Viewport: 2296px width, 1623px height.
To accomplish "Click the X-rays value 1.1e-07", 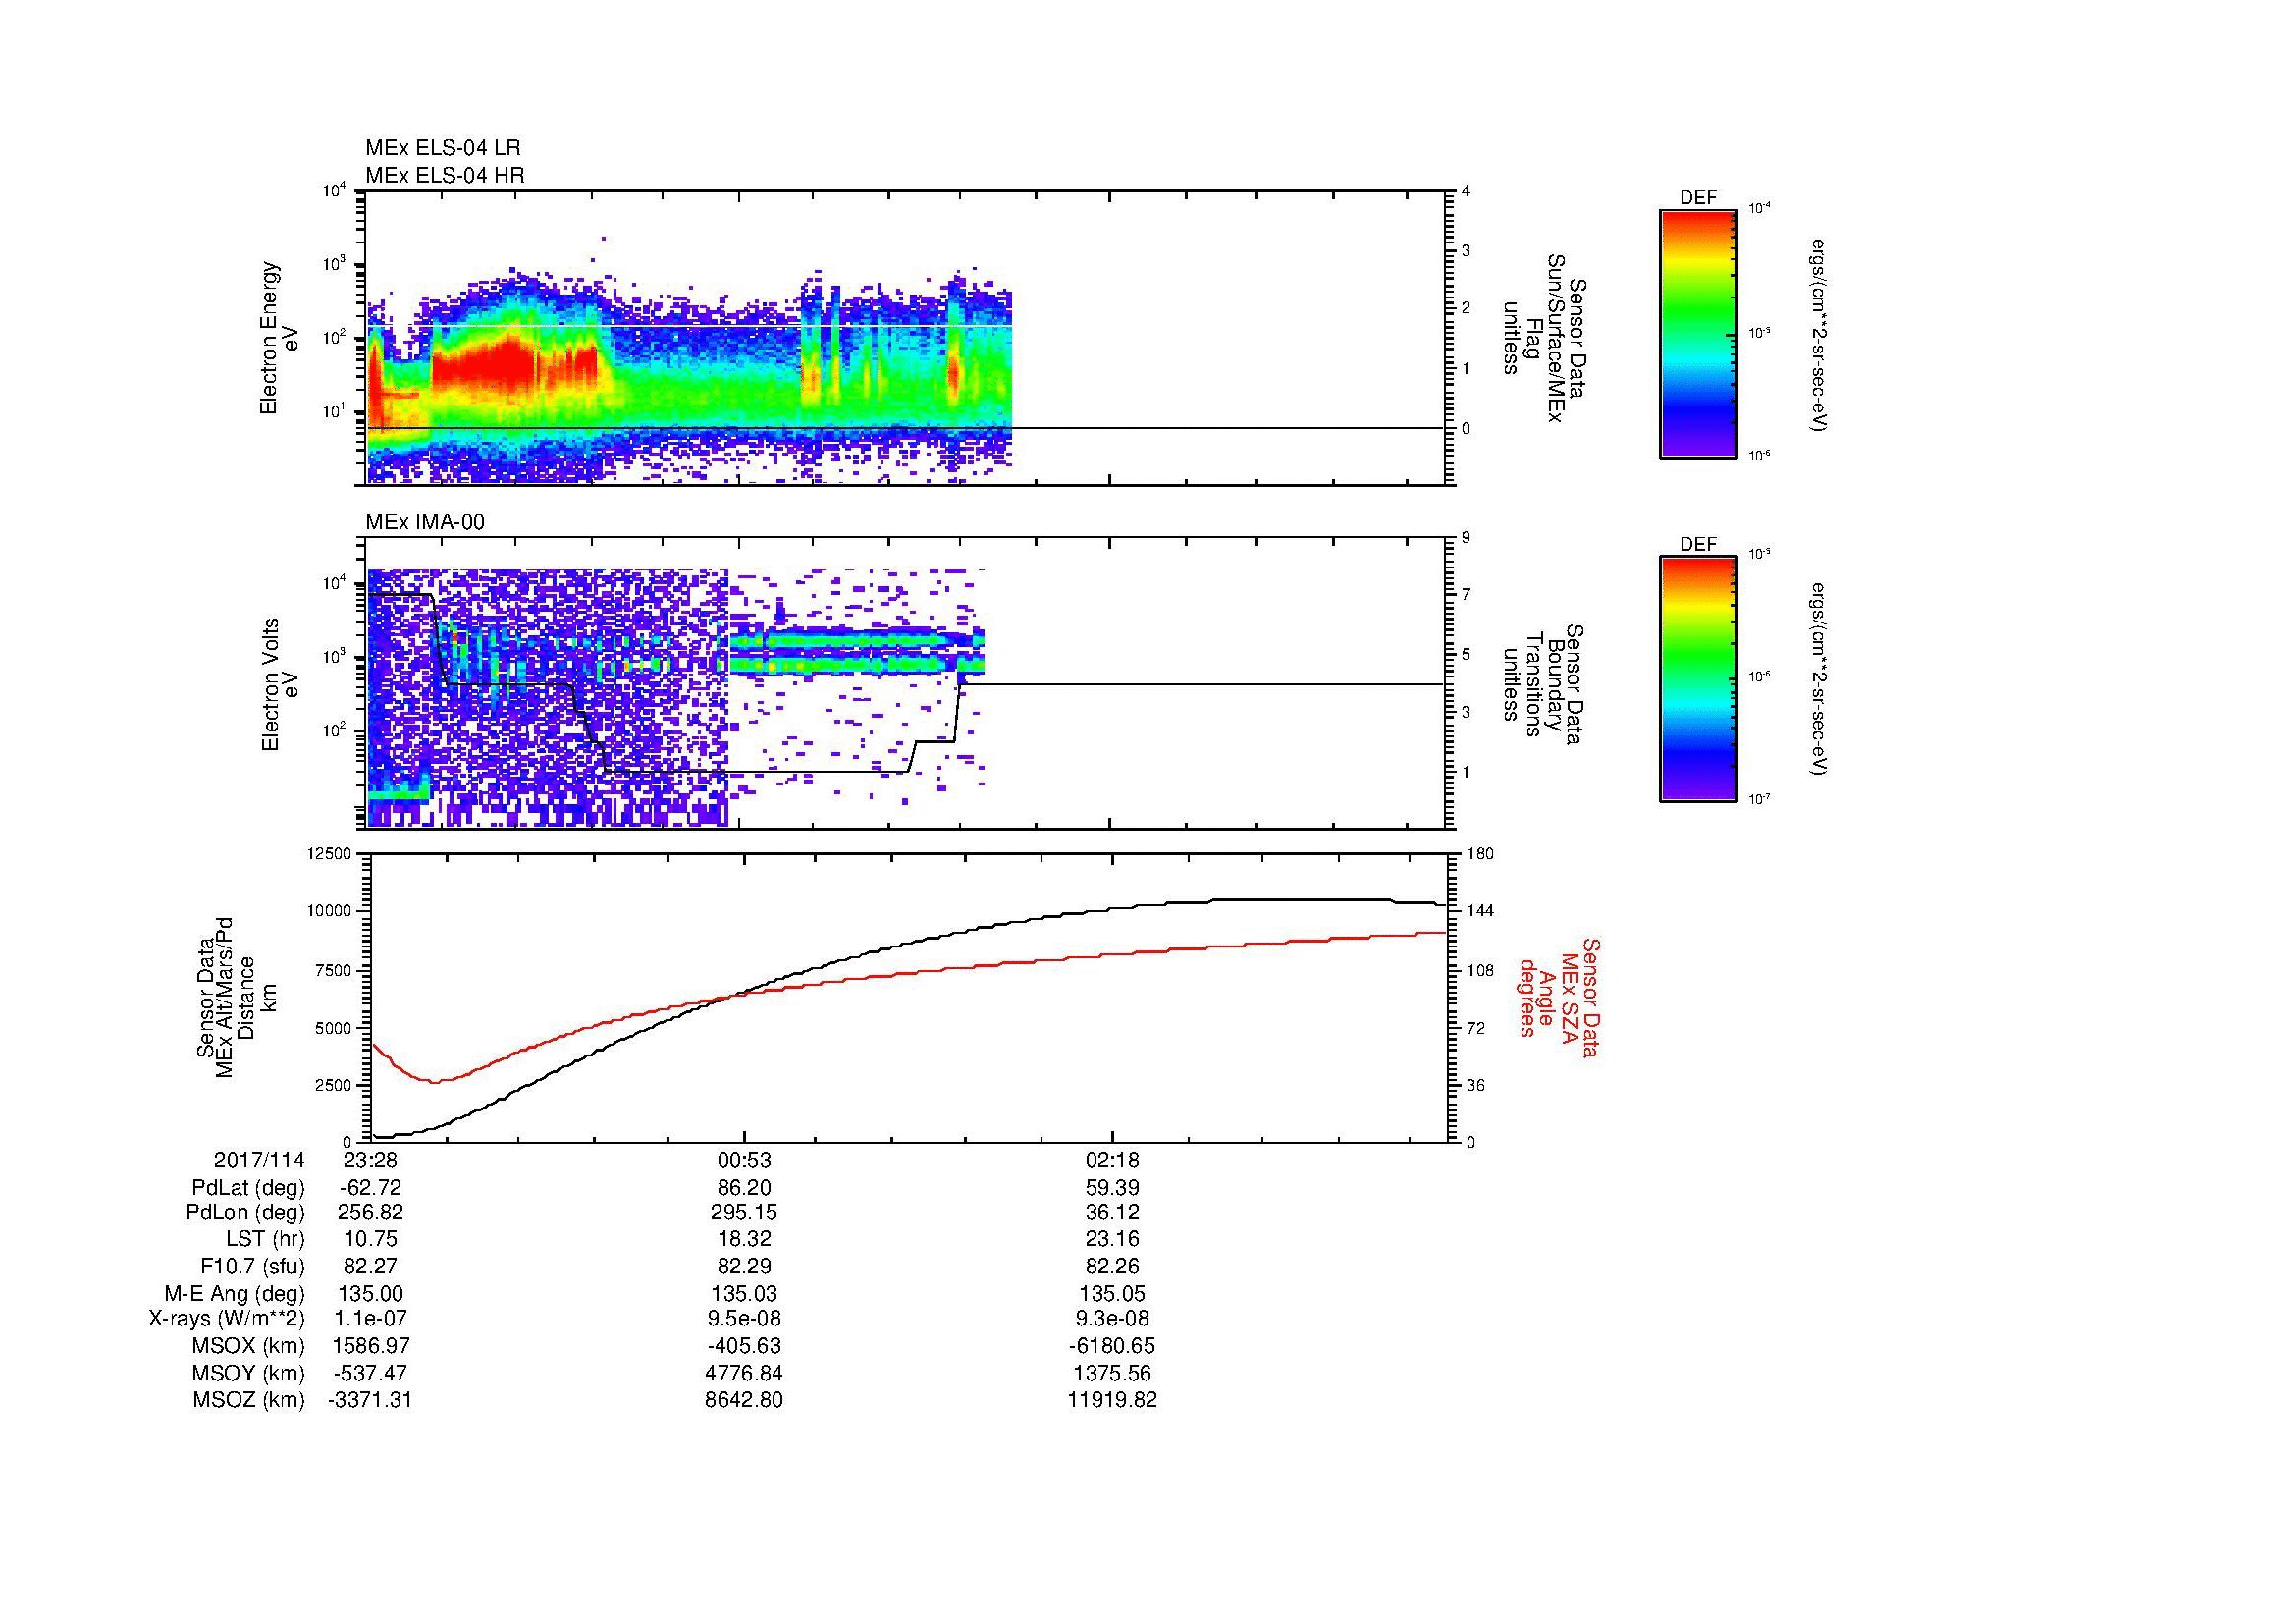I will pos(371,1319).
